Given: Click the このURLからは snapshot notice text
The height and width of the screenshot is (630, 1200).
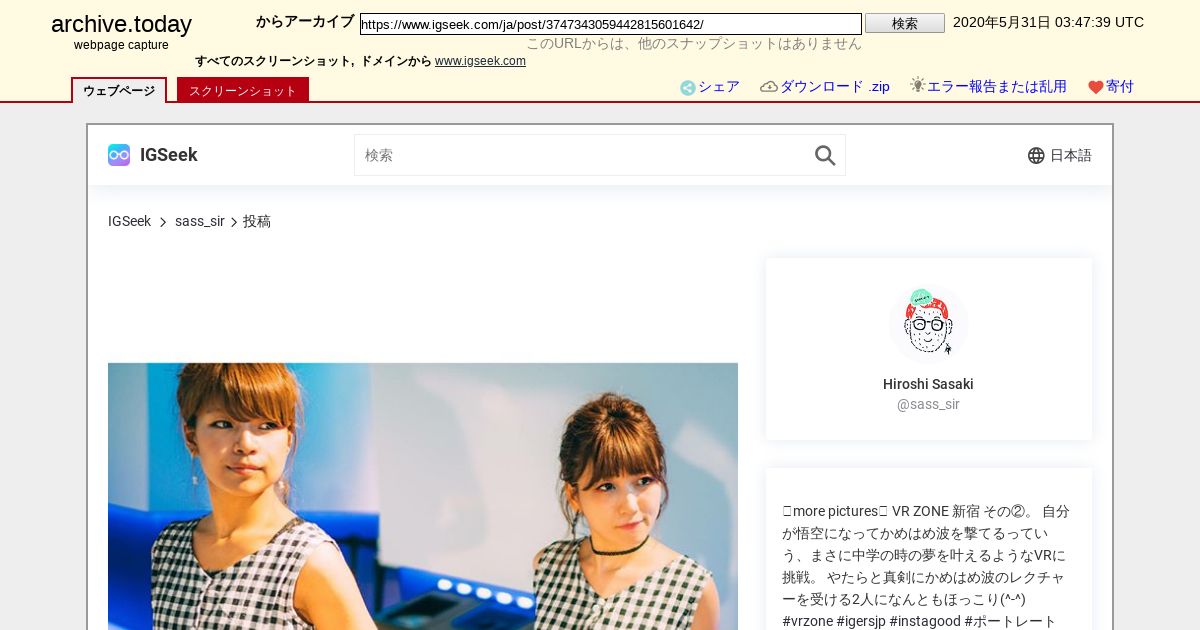Looking at the screenshot, I should pos(693,44).
